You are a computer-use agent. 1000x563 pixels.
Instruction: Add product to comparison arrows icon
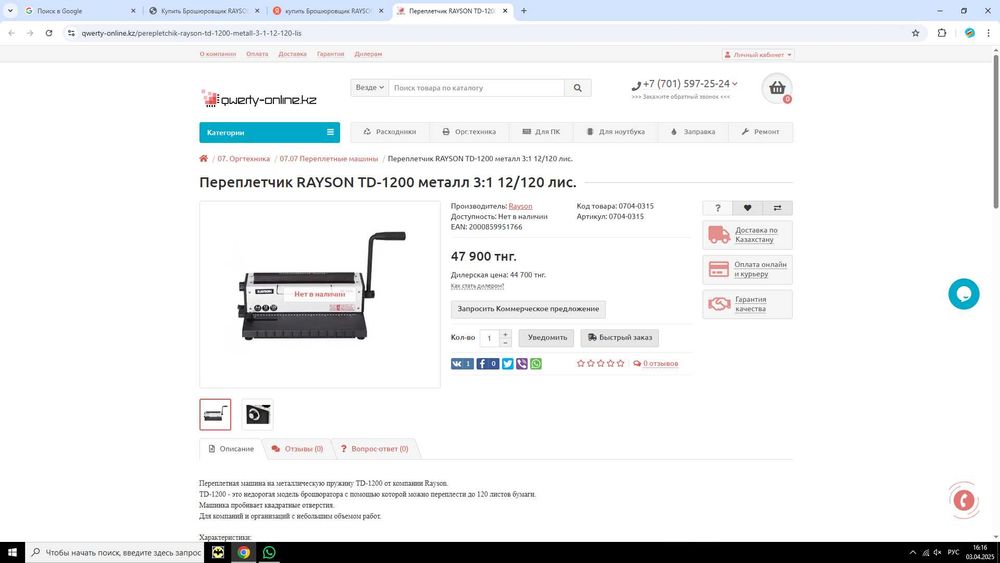tap(777, 208)
